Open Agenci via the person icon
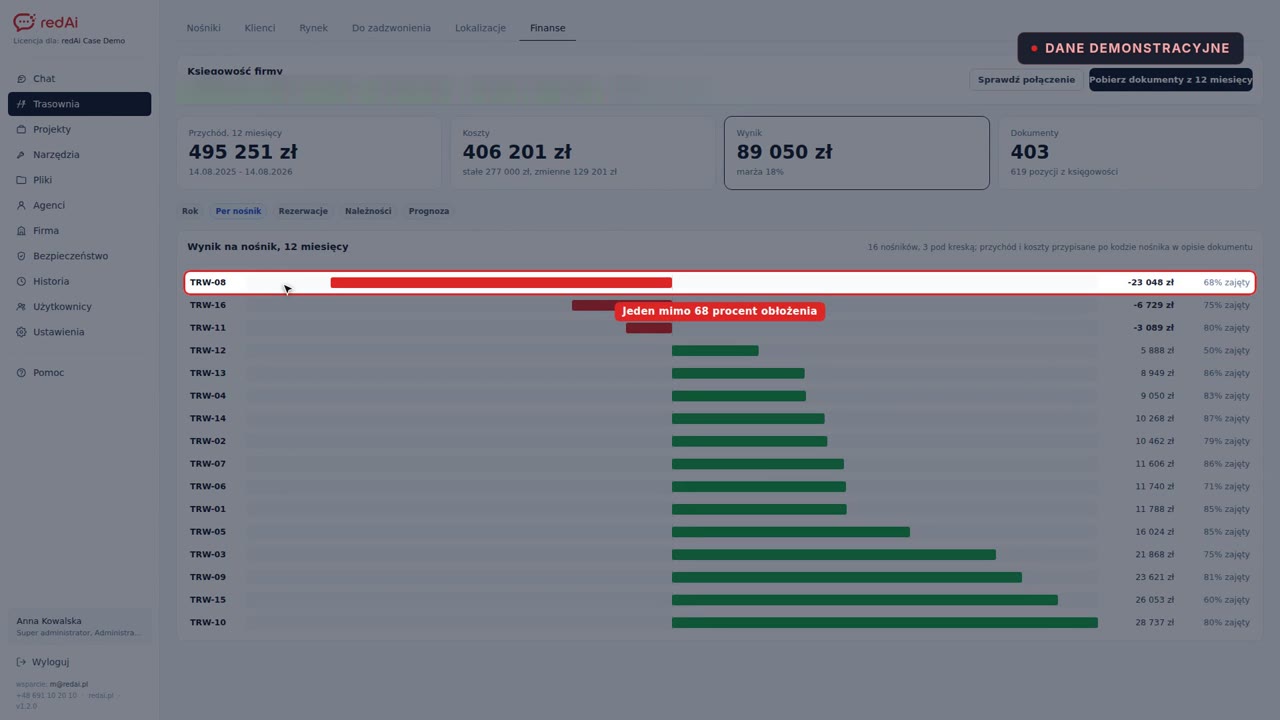 click(22, 205)
